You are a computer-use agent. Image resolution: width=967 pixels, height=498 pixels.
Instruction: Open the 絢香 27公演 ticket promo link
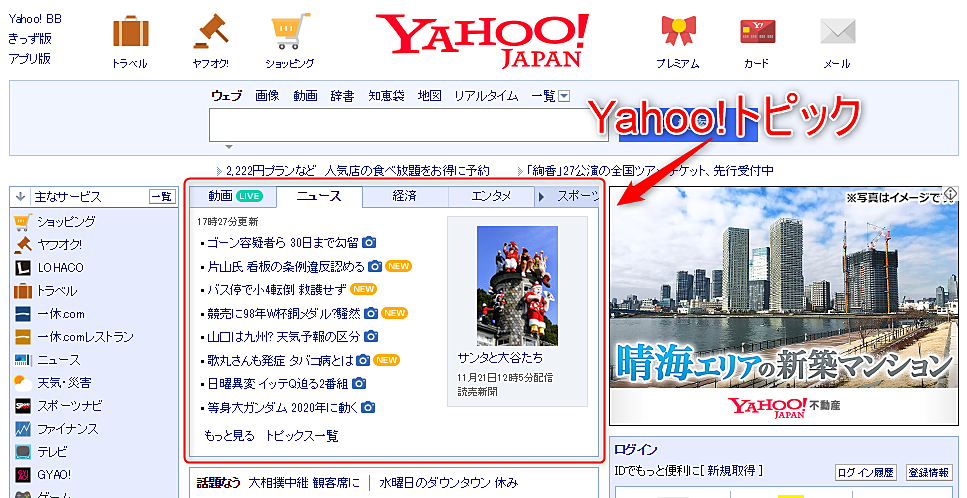(x=650, y=171)
